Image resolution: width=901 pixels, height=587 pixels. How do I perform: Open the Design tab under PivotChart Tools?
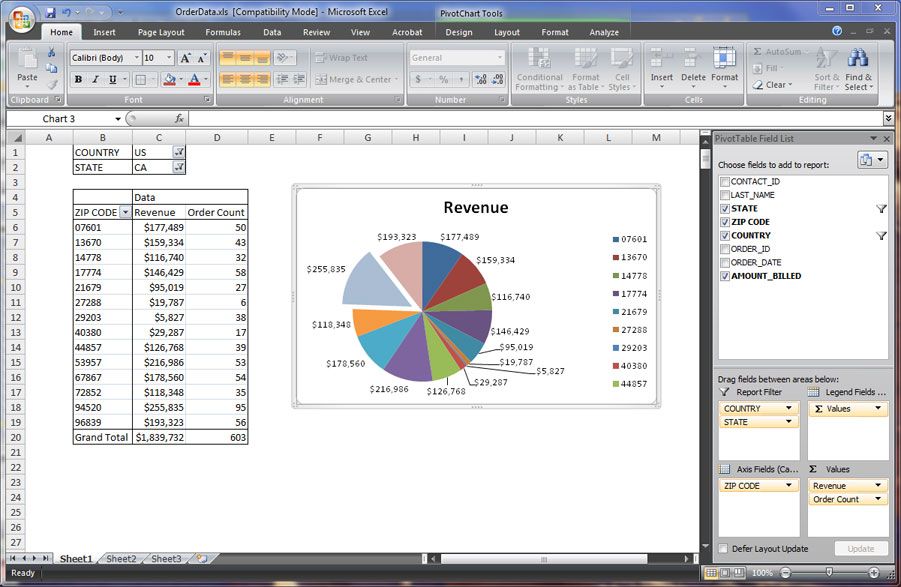[x=459, y=33]
